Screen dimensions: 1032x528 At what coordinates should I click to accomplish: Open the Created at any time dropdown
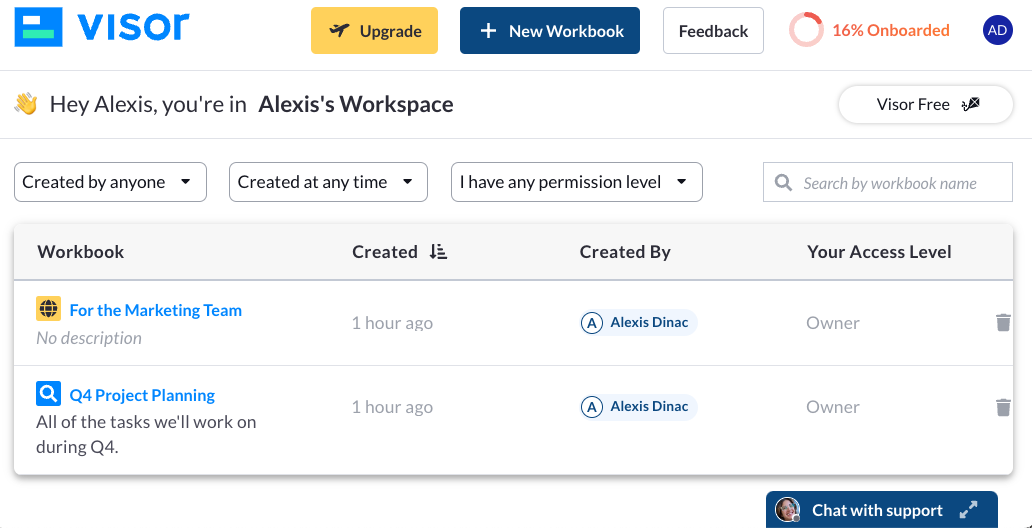(328, 182)
